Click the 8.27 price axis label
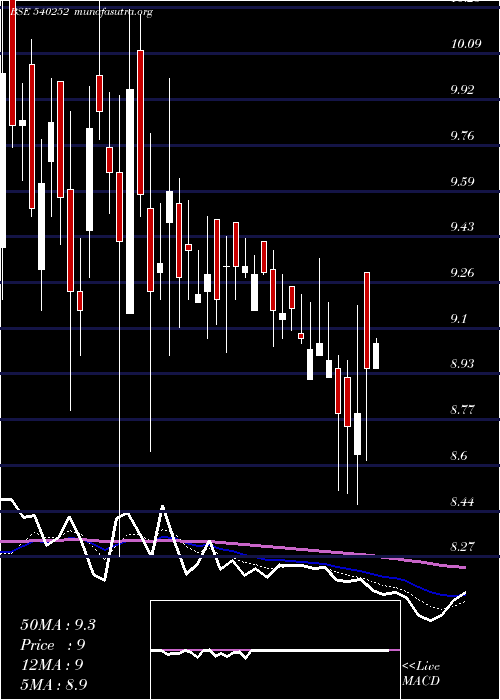This screenshot has width=500, height=700. click(x=462, y=547)
